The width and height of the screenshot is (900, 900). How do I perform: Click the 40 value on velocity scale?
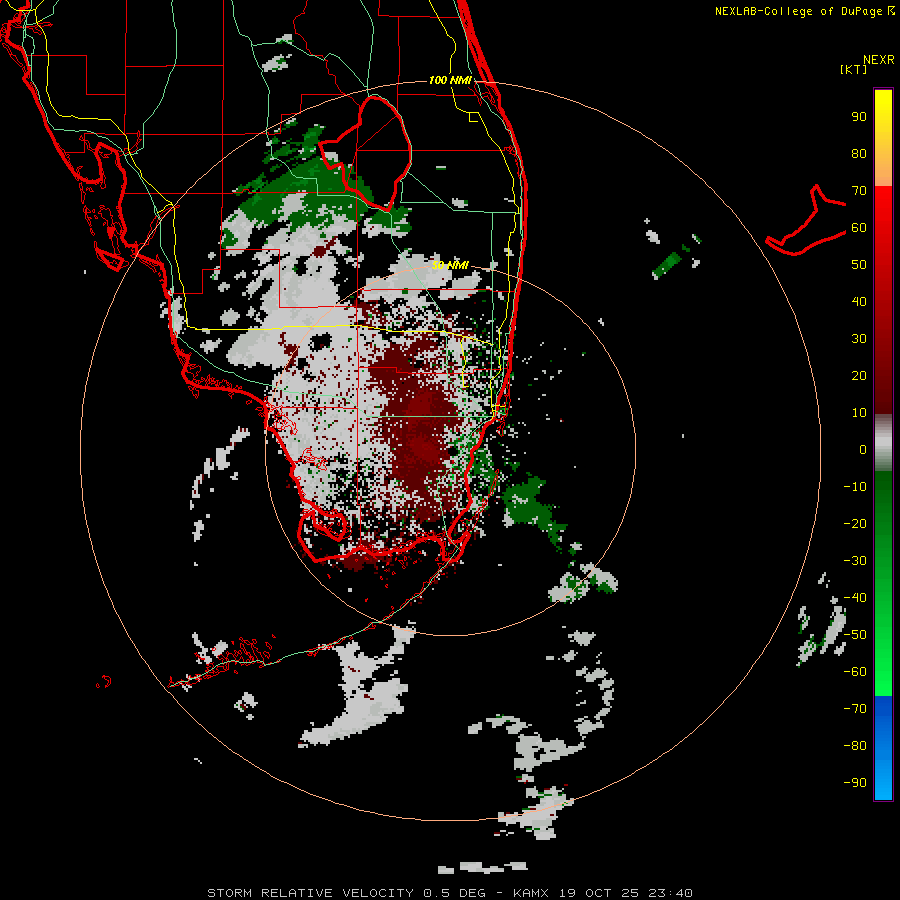click(859, 302)
